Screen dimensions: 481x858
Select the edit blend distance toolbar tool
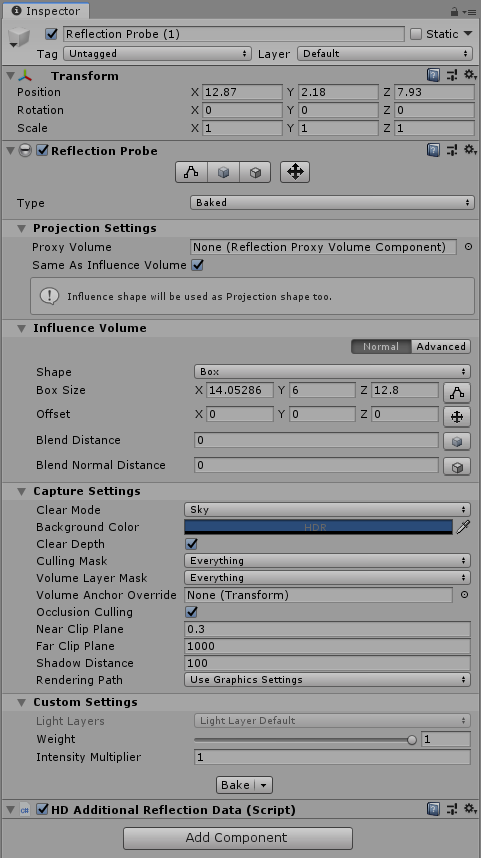(x=223, y=172)
